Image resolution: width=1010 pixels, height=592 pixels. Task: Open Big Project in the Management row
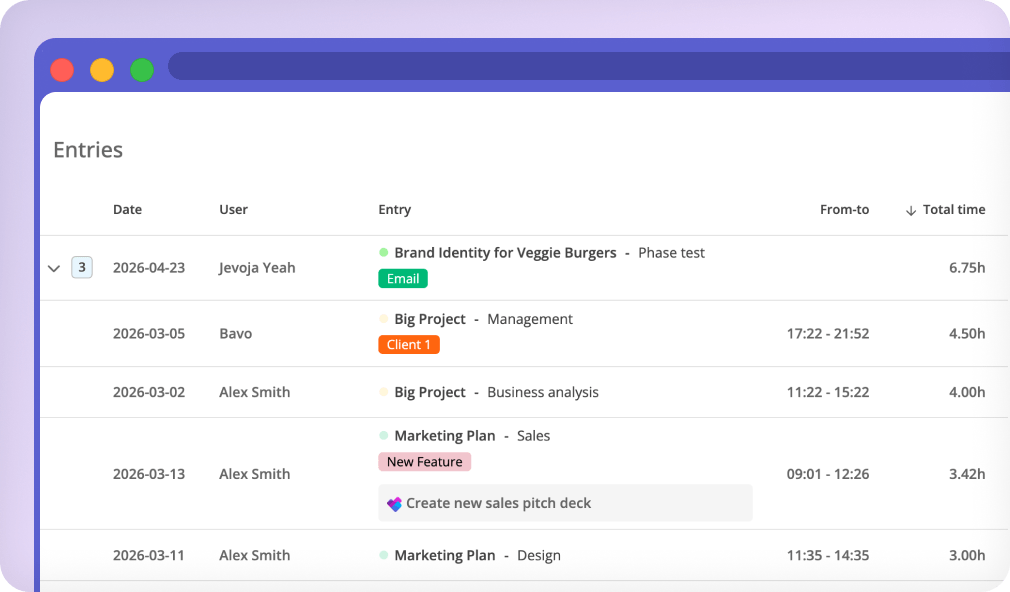tap(430, 320)
